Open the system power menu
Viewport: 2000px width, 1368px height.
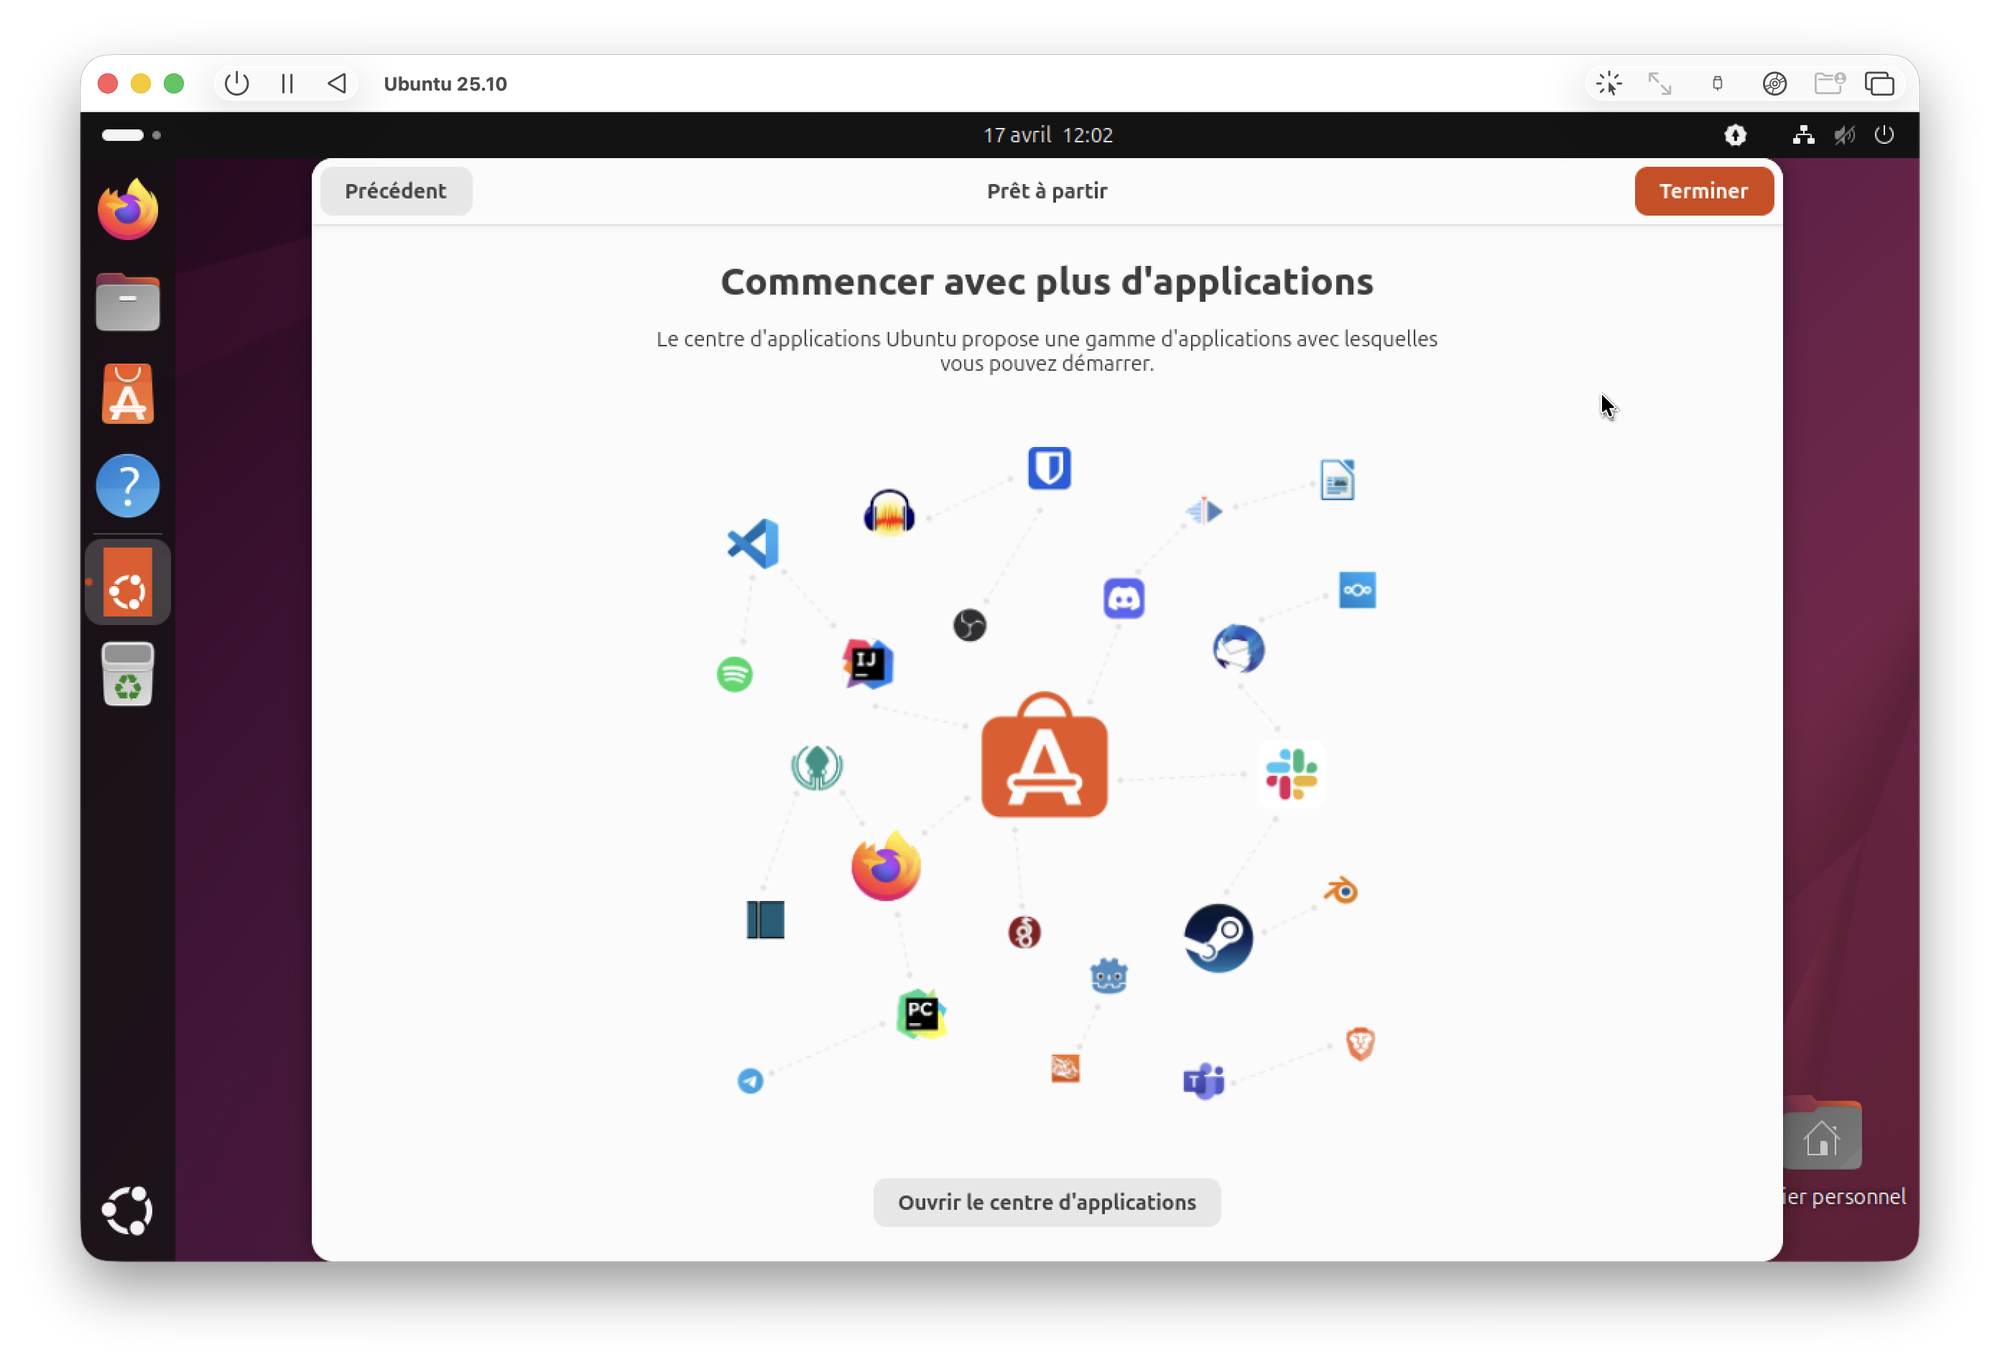(1884, 135)
